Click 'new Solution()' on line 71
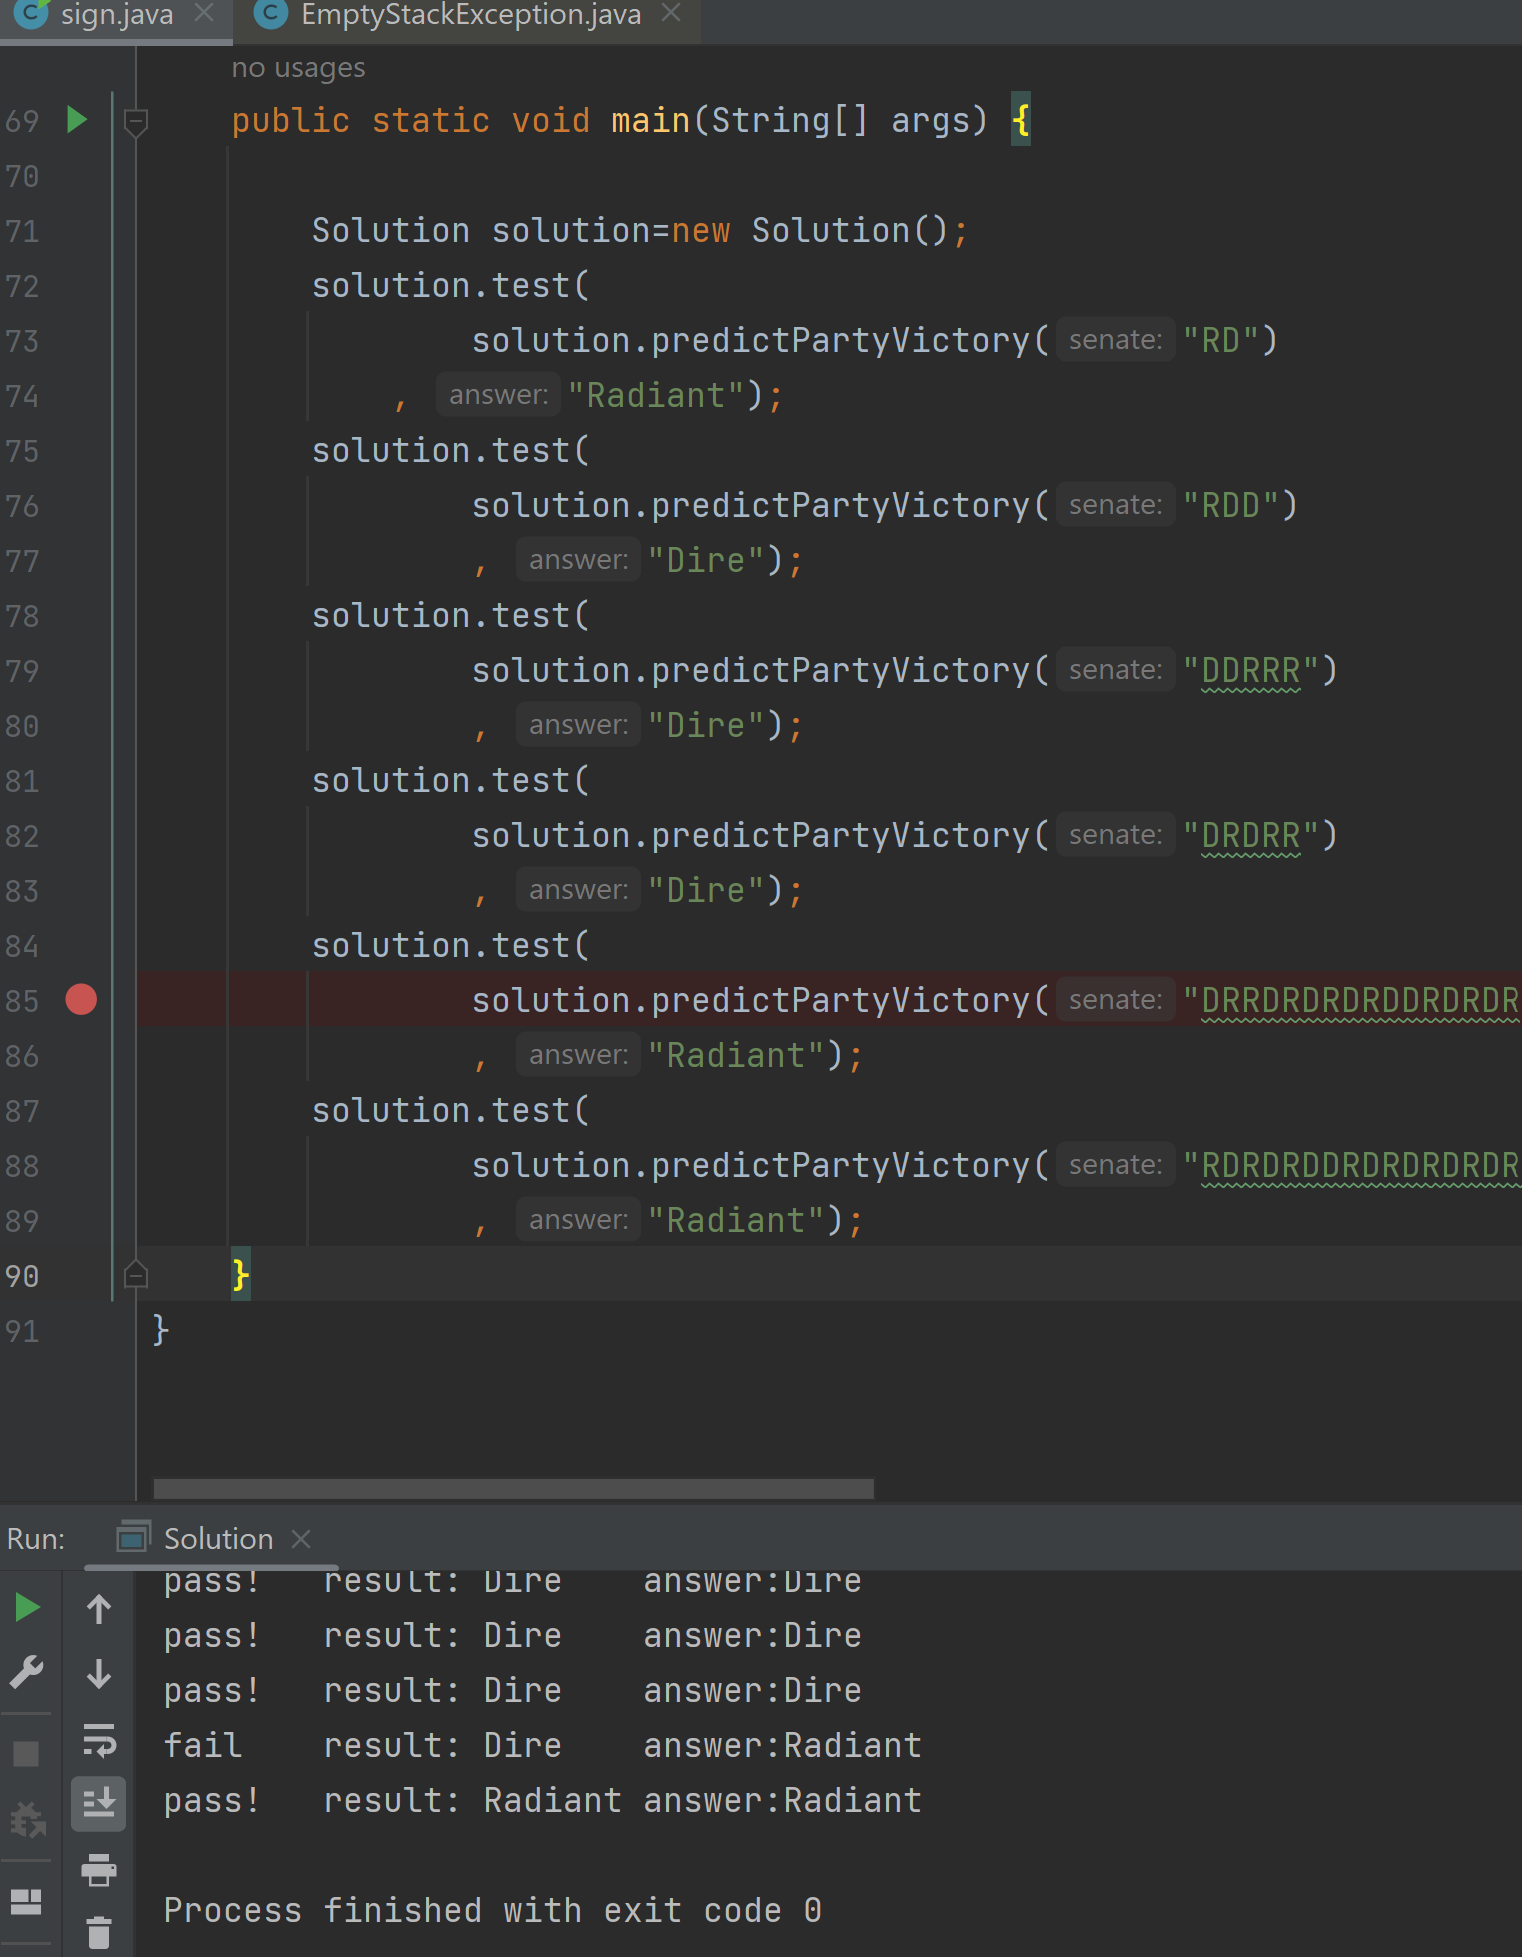The width and height of the screenshot is (1522, 1957). (x=810, y=230)
